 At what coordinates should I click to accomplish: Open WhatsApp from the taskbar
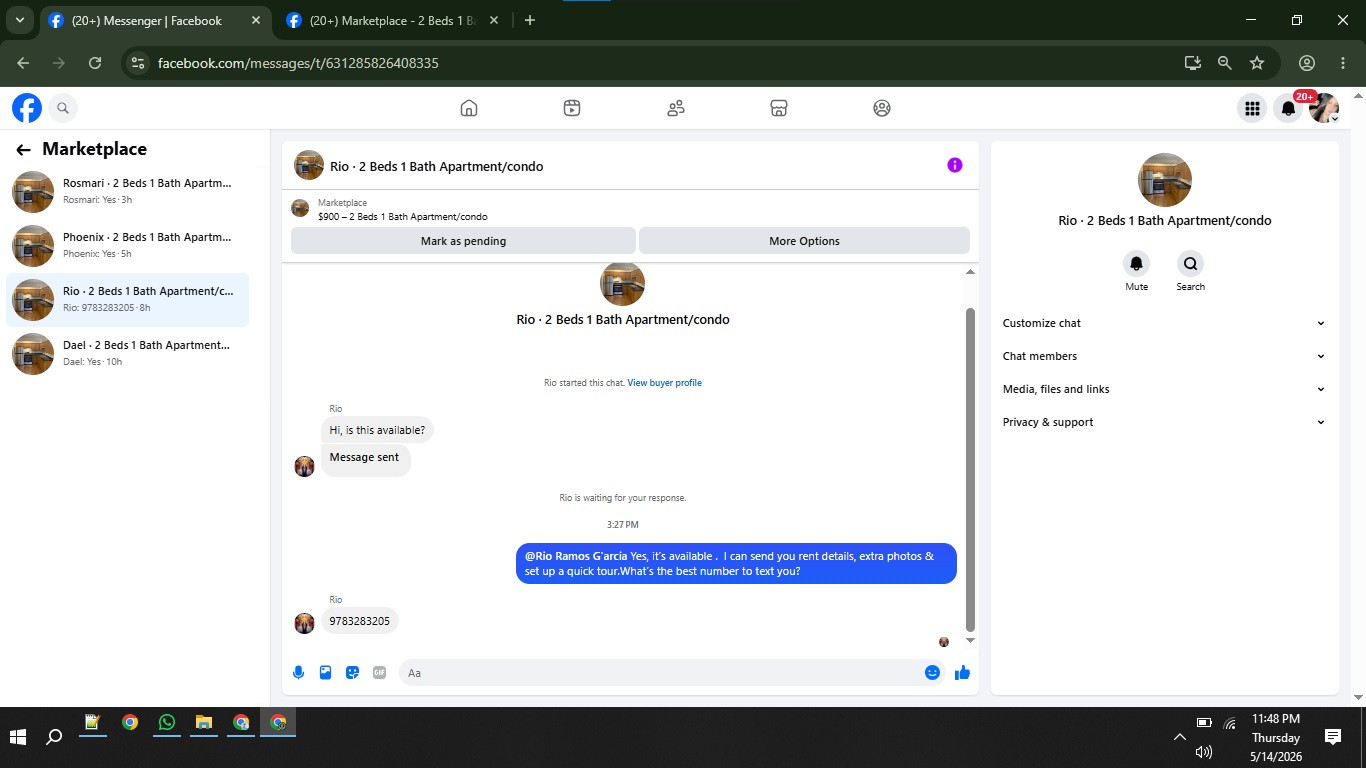pos(166,723)
